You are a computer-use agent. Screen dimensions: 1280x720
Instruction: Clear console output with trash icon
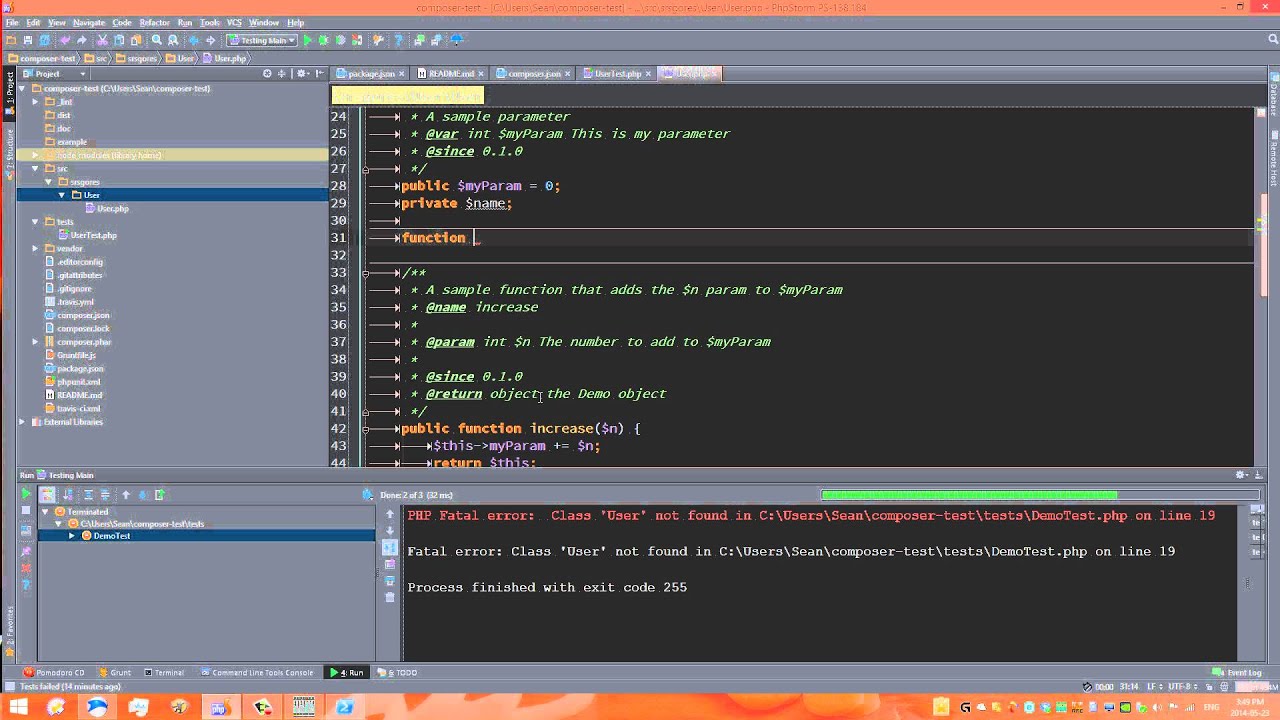[390, 597]
